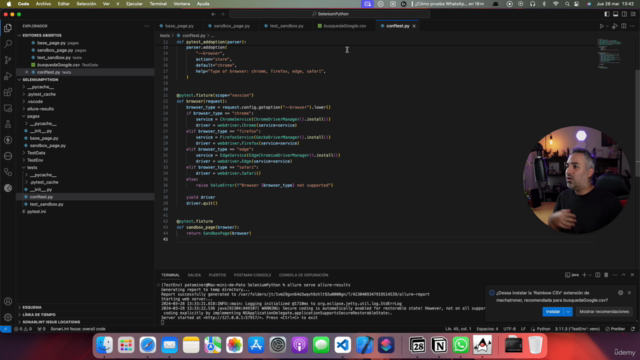Screen dimensions: 640x360
Task: Open the Selección menu
Action: pyautogui.click(x=86, y=4)
